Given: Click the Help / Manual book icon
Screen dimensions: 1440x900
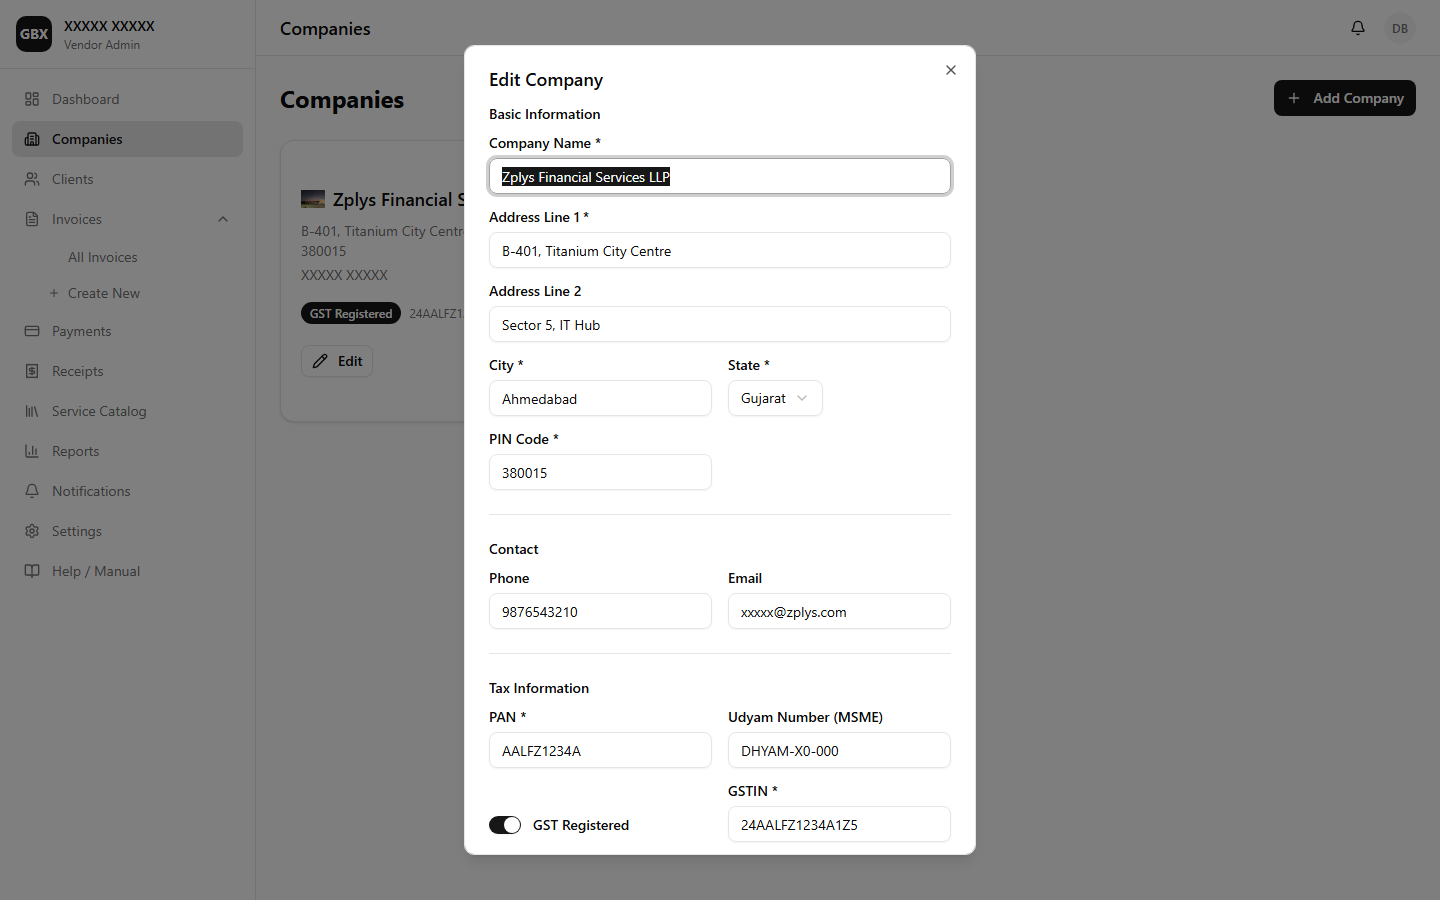Looking at the screenshot, I should click(x=32, y=571).
